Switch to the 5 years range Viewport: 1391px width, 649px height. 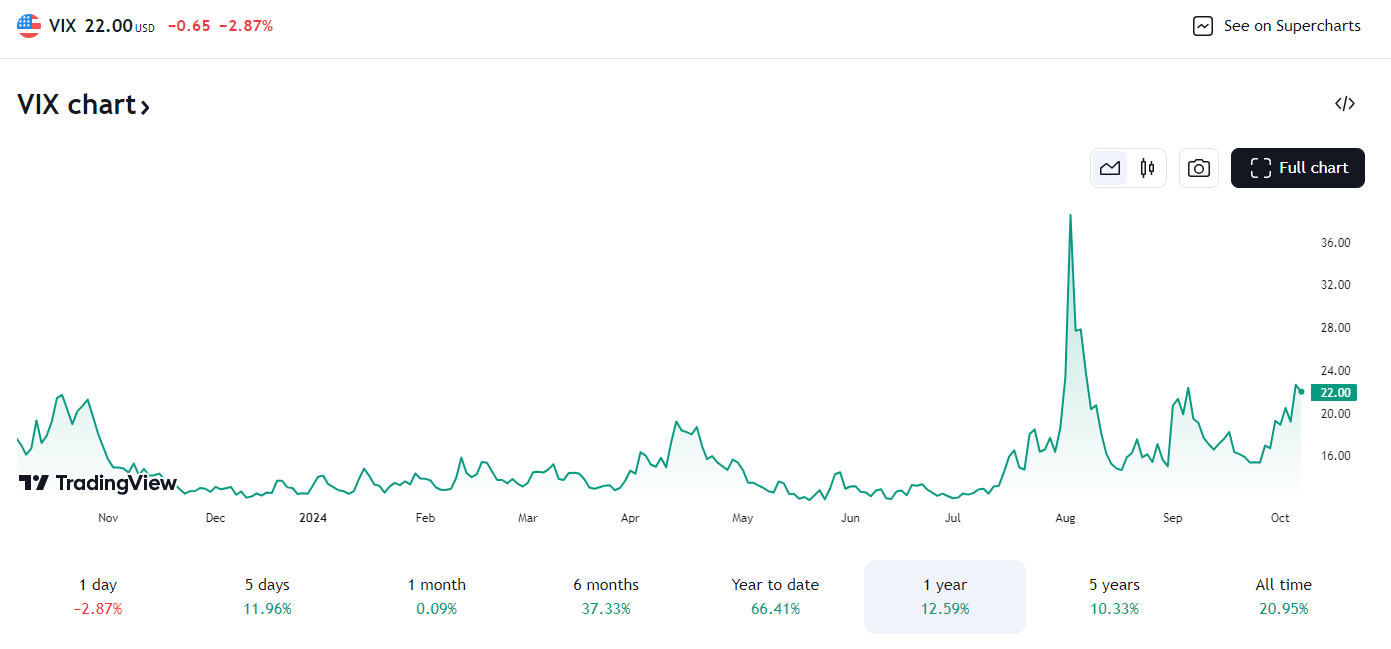1114,595
